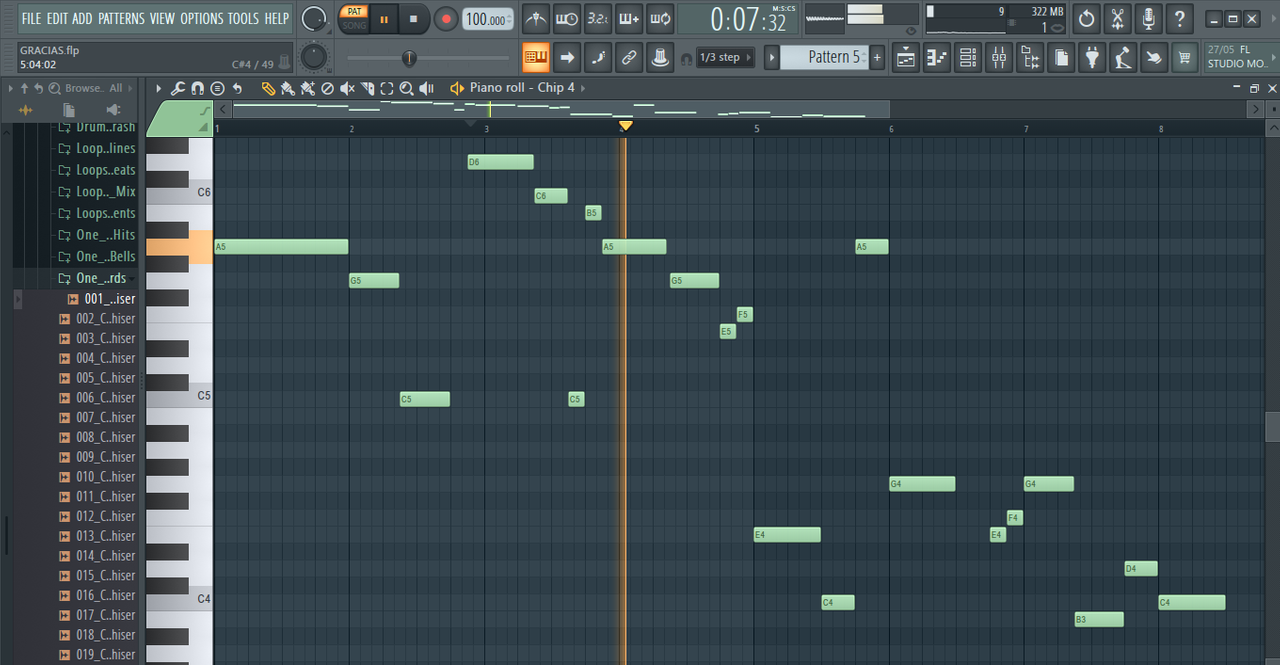
Task: Pause playback with the pause button
Action: (x=384, y=19)
